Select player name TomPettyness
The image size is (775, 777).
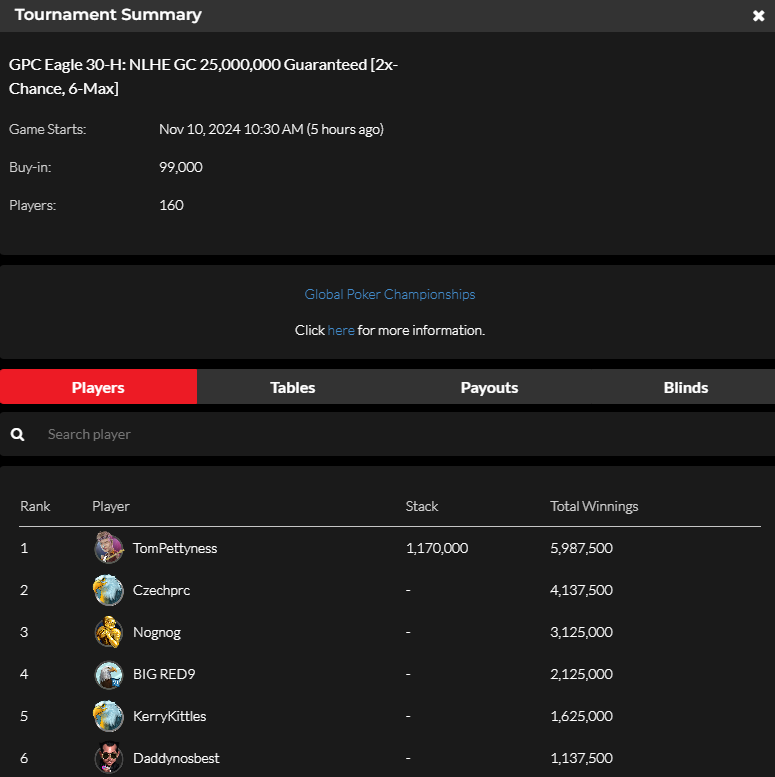pyautogui.click(x=175, y=548)
